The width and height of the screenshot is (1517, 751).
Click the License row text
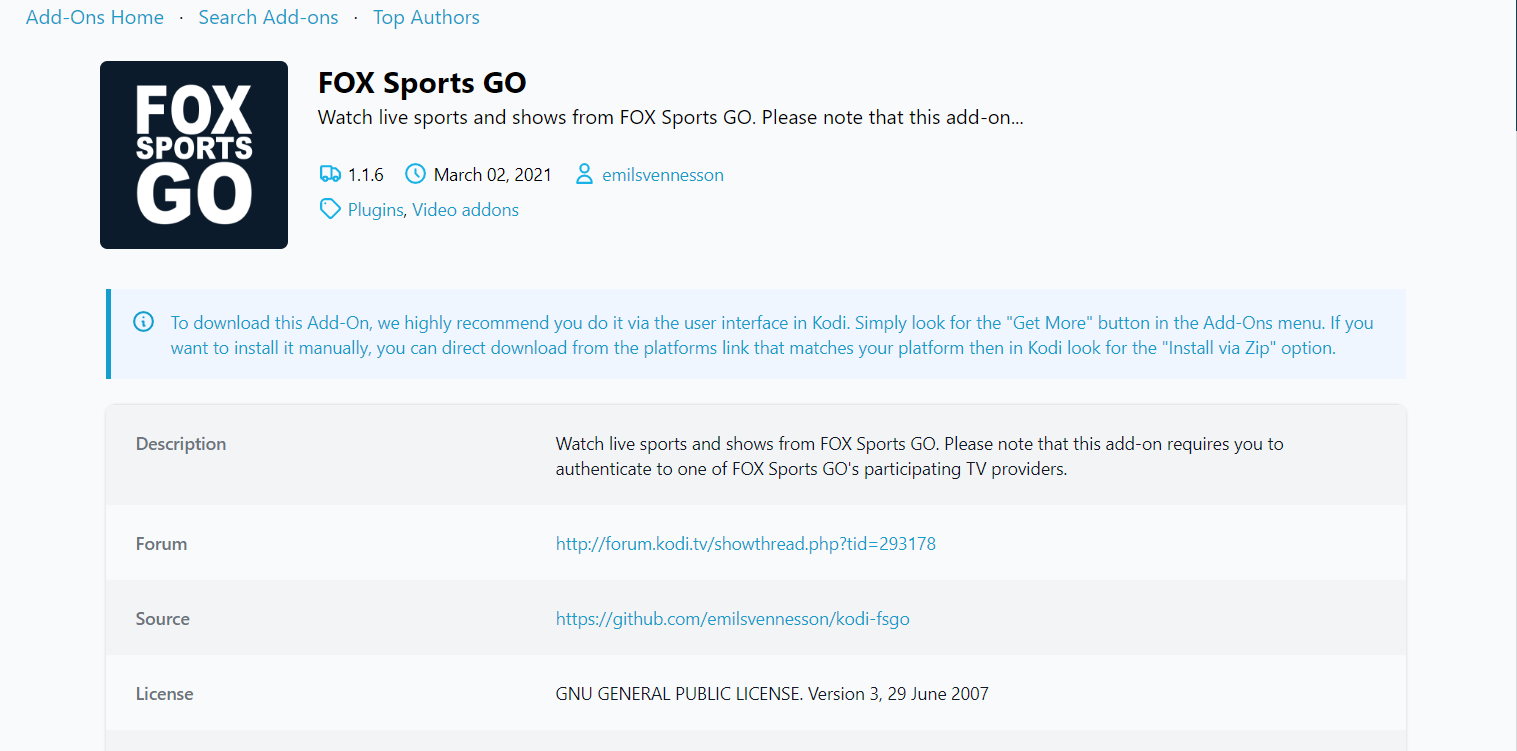click(x=772, y=693)
